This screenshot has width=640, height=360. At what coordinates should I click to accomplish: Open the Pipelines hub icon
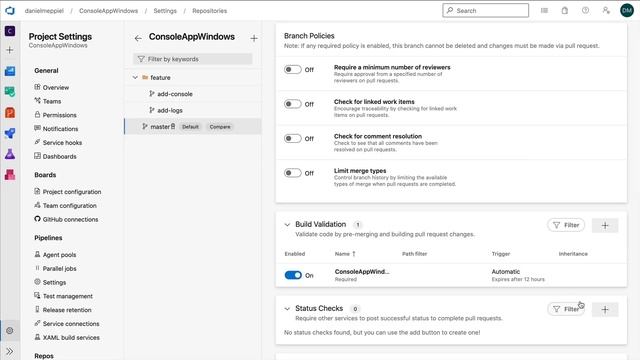coord(10,133)
